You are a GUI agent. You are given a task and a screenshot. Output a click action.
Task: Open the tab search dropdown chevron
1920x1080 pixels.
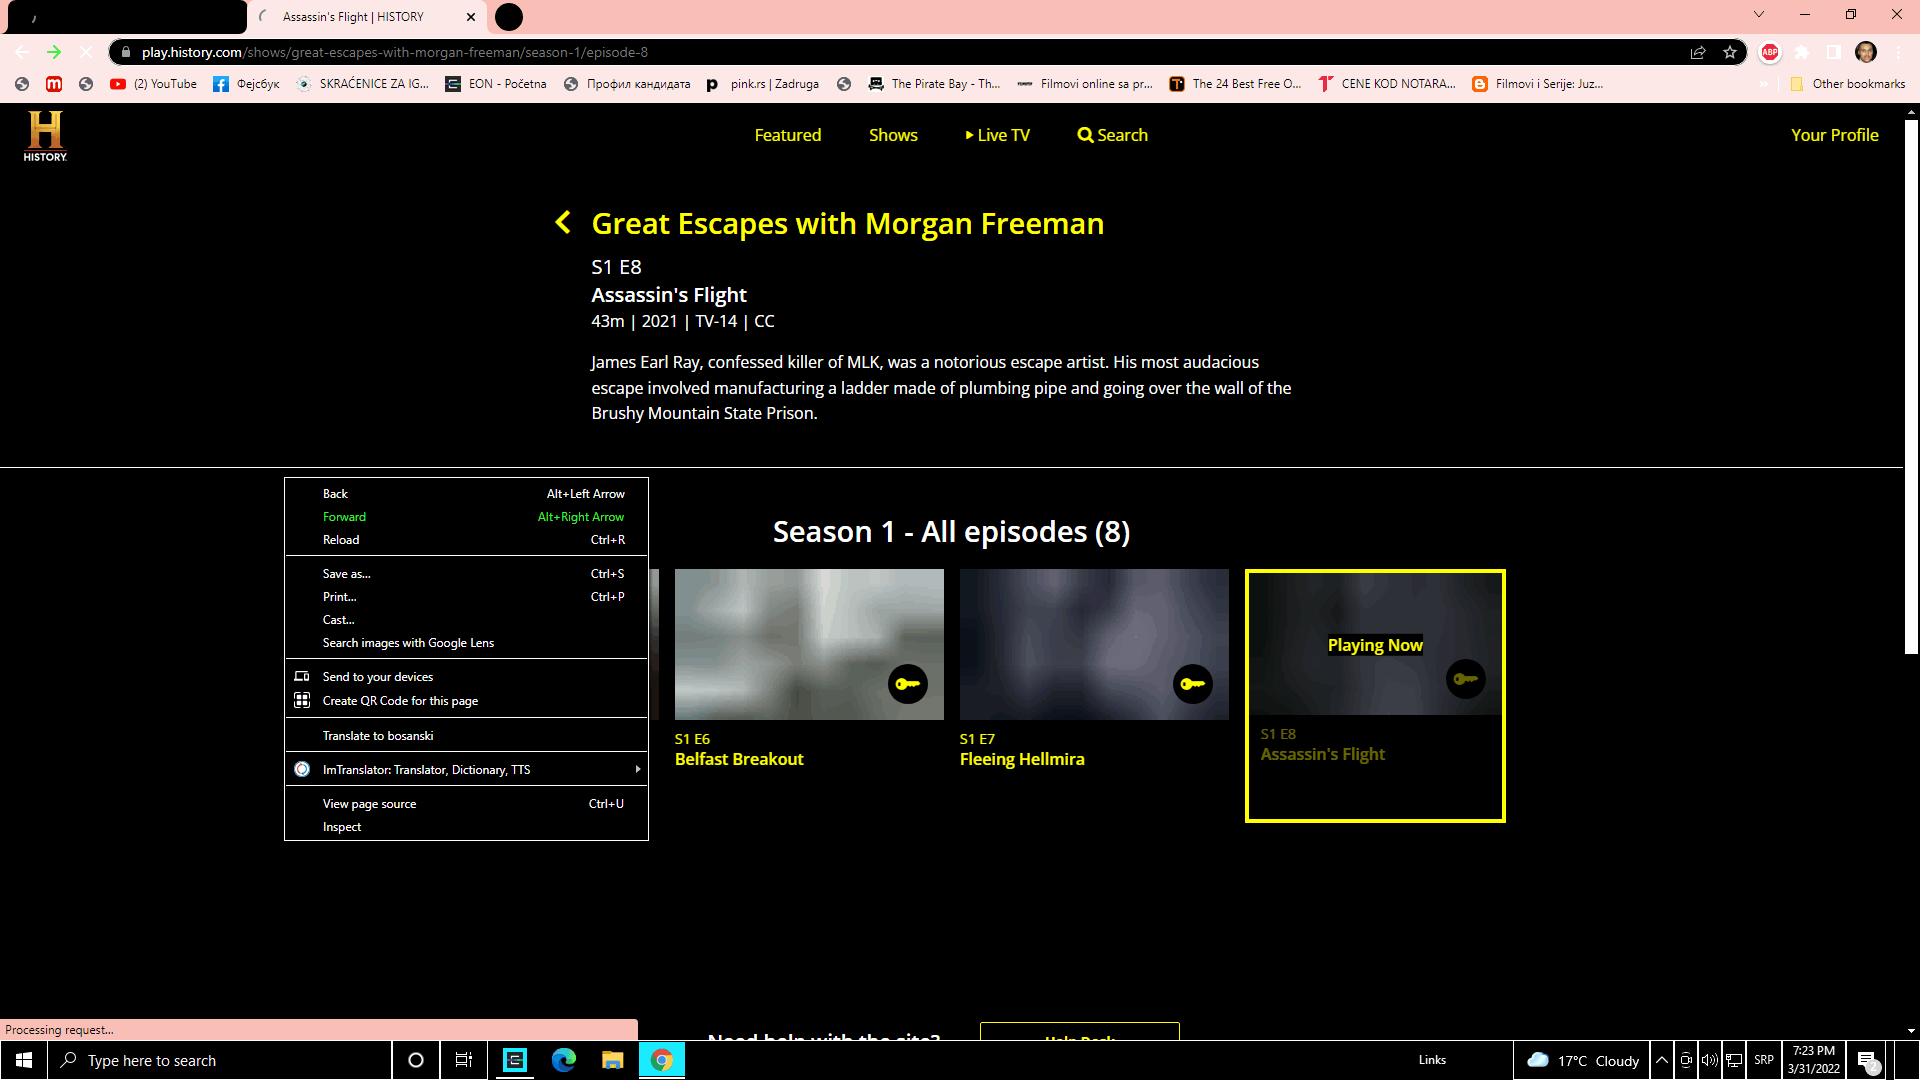click(1759, 15)
